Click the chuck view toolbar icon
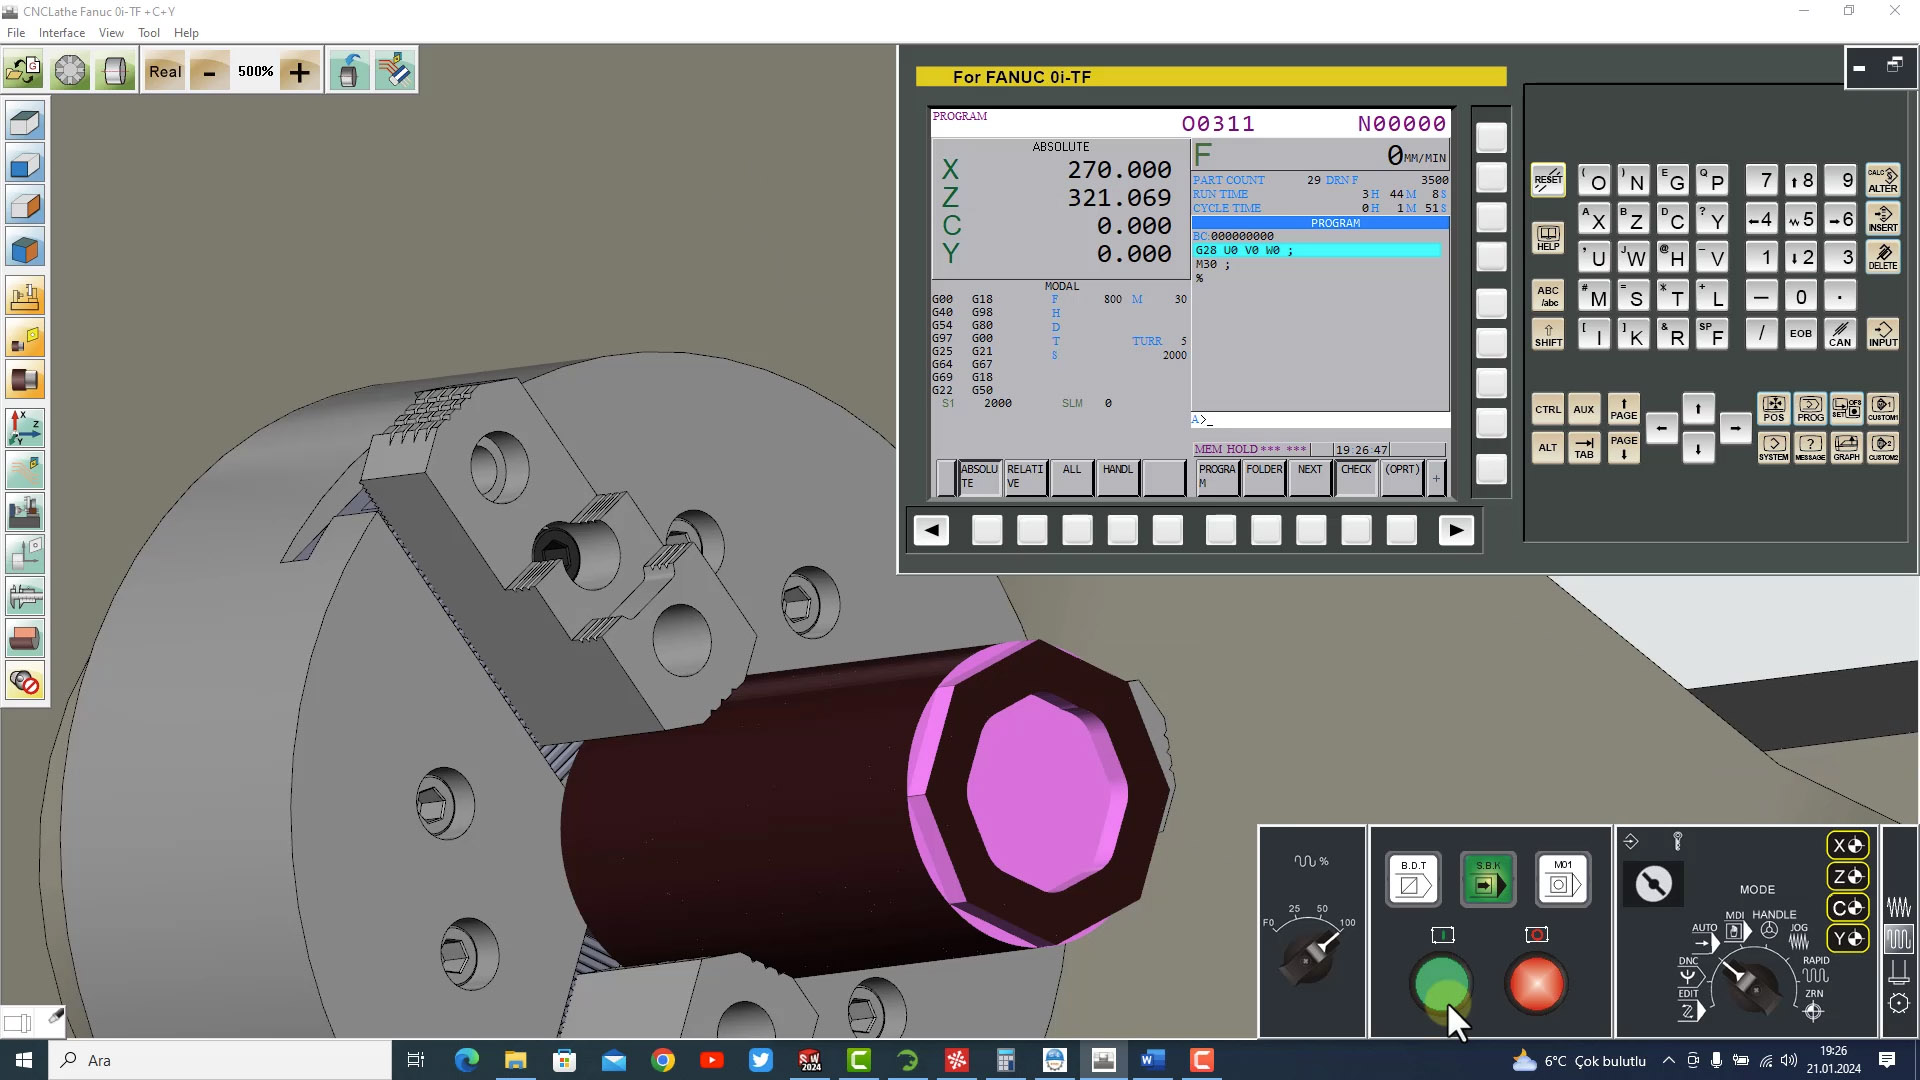This screenshot has width=1920, height=1080. pos(115,71)
